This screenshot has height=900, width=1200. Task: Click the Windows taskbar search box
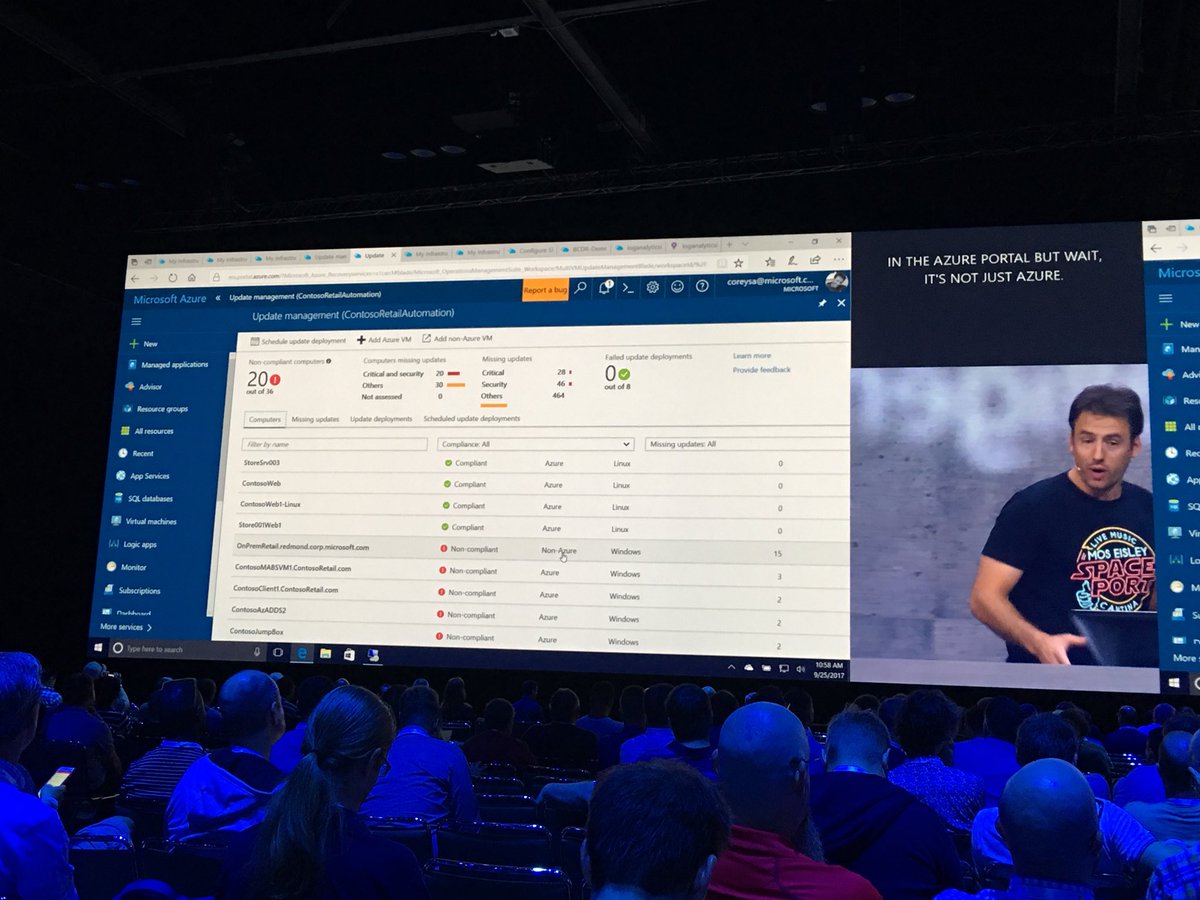pos(187,650)
